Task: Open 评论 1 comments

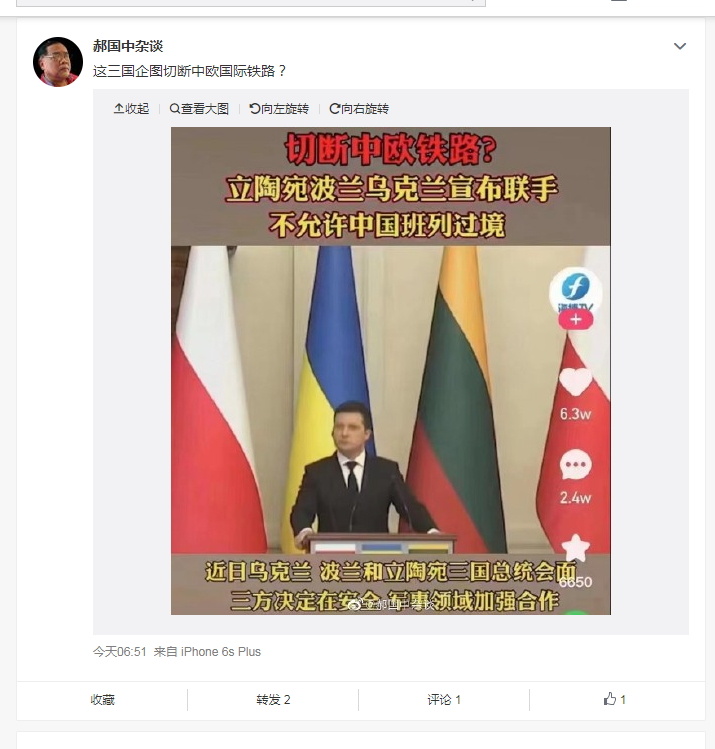Action: [x=444, y=700]
